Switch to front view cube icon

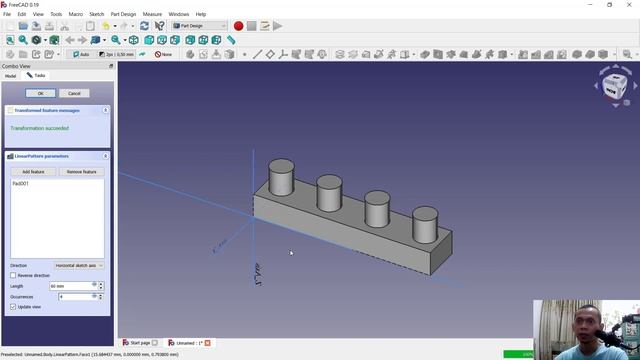coord(149,40)
